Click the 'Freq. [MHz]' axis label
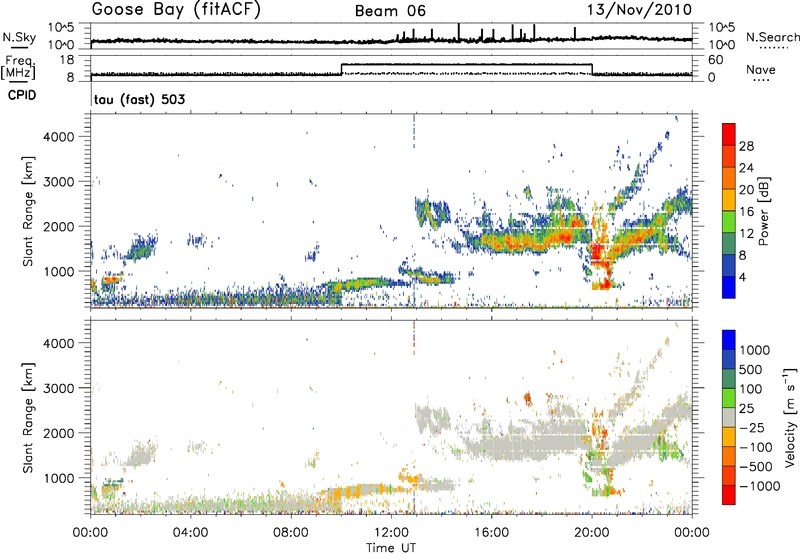This screenshot has width=800, height=554. point(20,68)
